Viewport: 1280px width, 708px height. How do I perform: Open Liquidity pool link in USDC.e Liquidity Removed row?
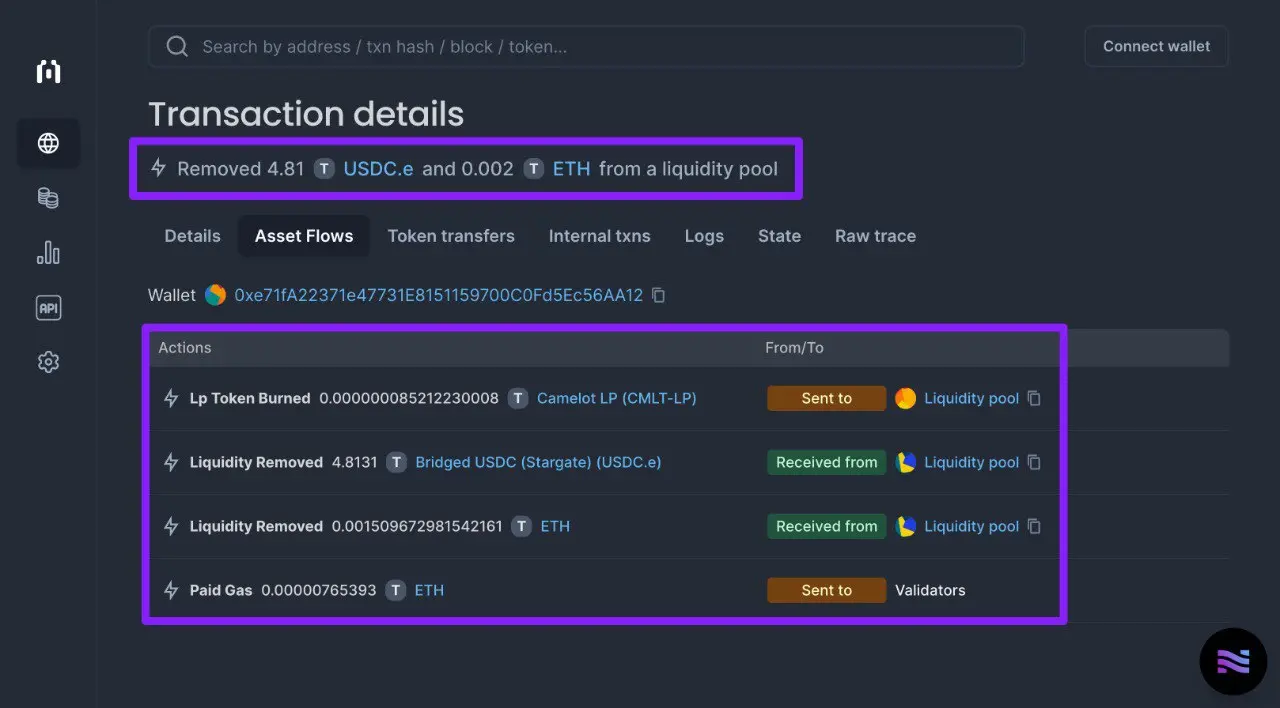[971, 462]
